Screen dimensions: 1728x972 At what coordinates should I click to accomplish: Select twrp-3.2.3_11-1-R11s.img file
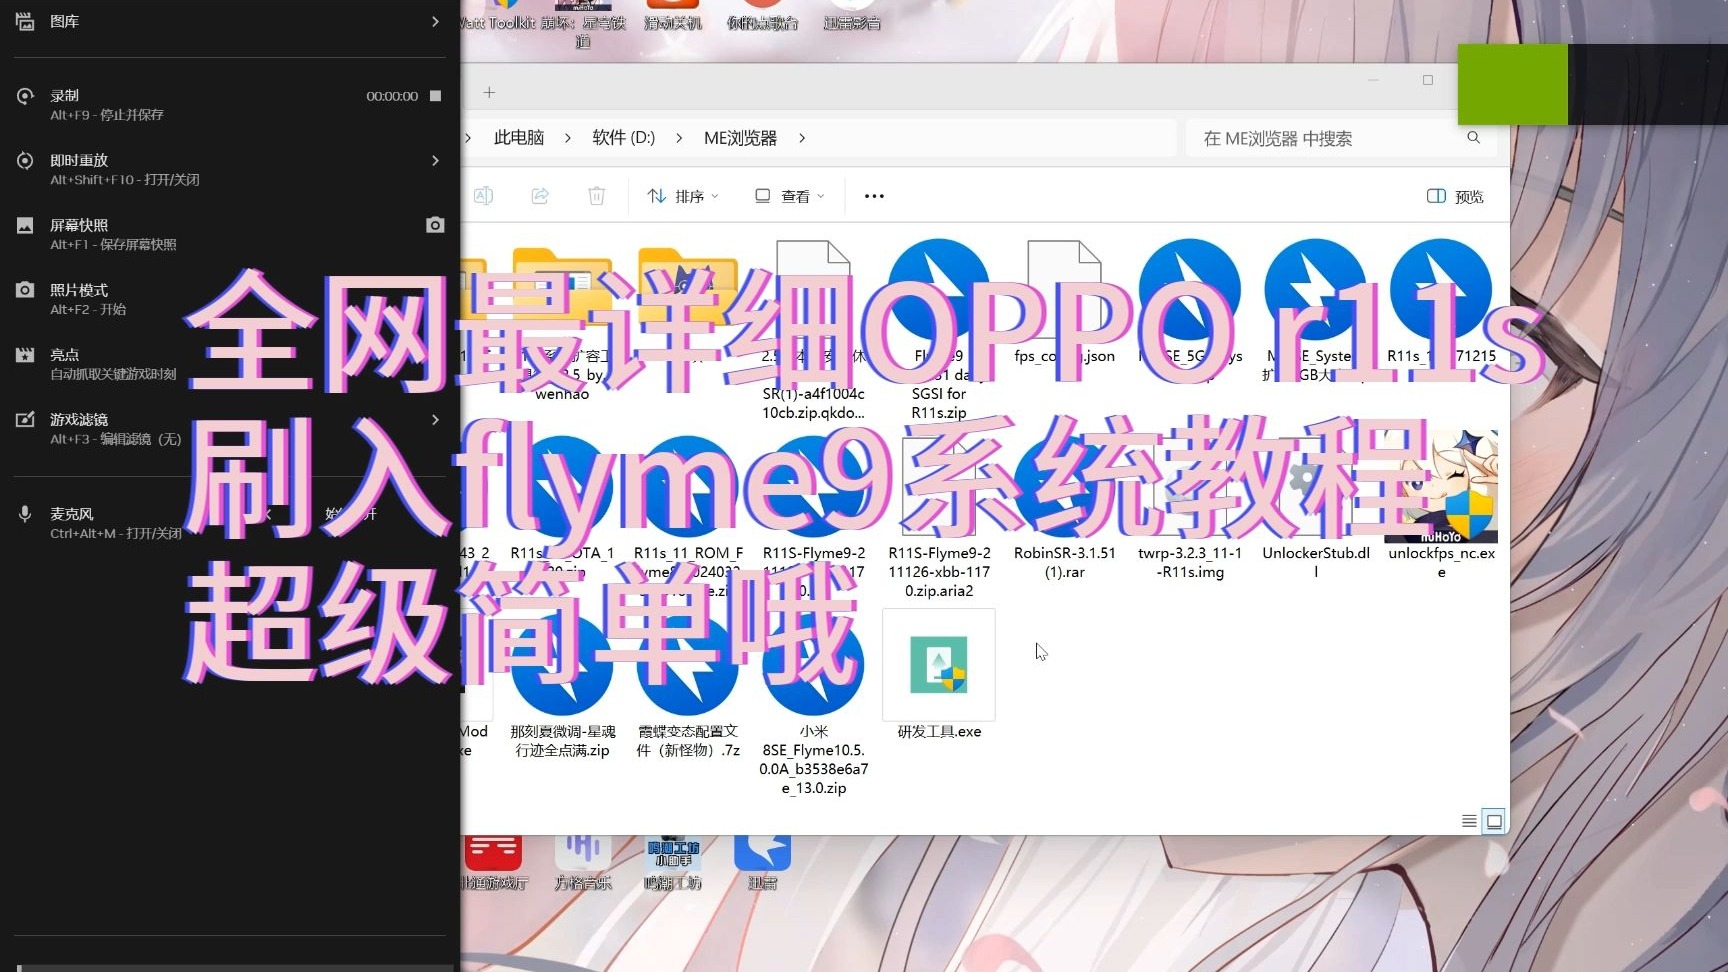(1190, 507)
